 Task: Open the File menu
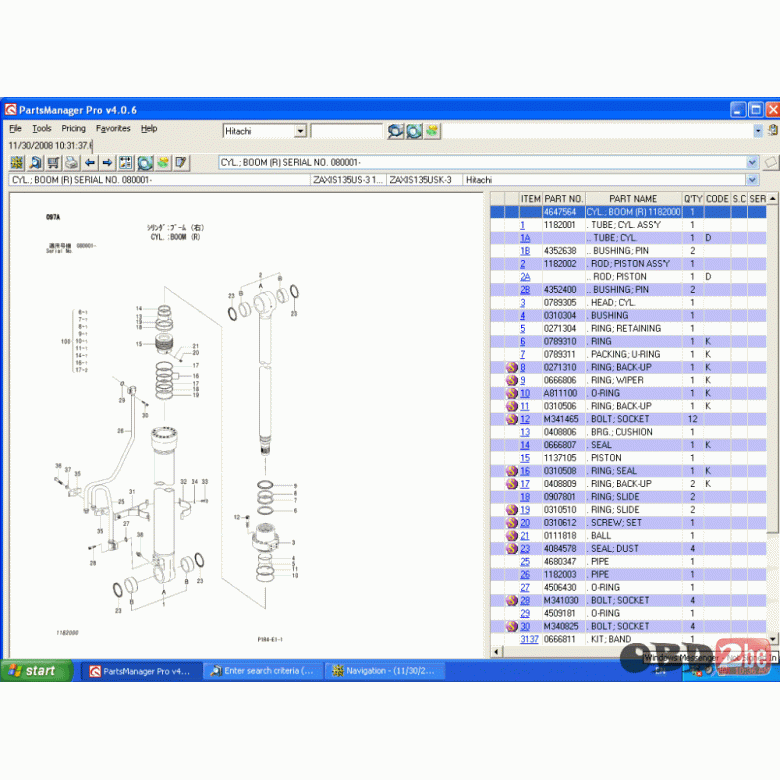coord(15,129)
